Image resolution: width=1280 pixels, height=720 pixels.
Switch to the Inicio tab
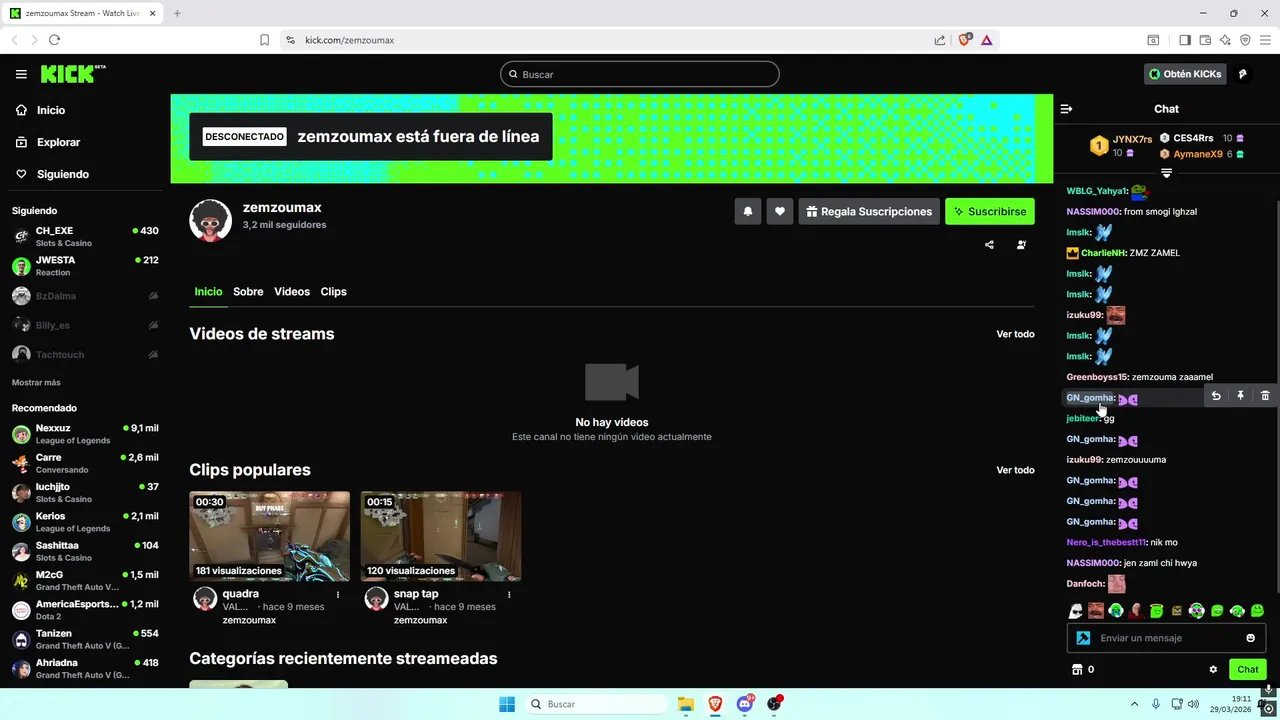pos(208,292)
